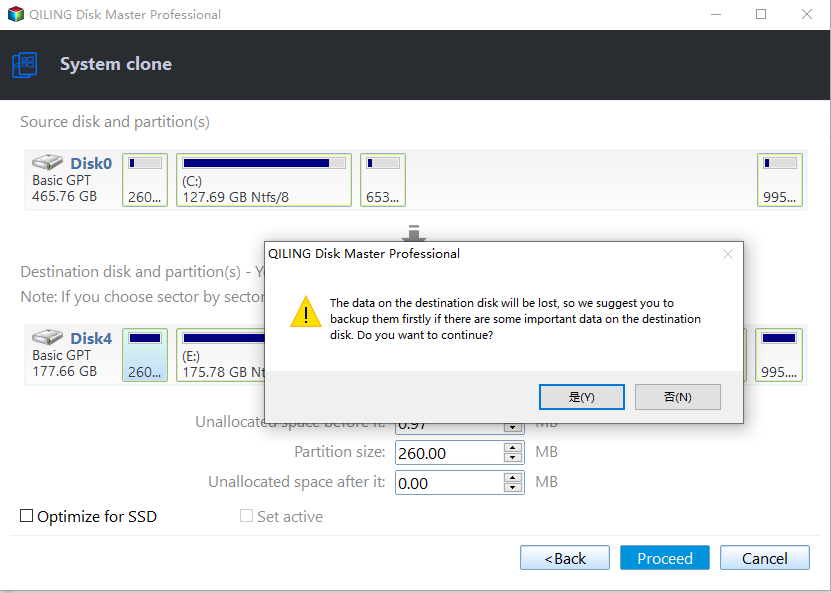This screenshot has width=831, height=593.
Task: Decrease Unallocated space after it value
Action: point(512,488)
